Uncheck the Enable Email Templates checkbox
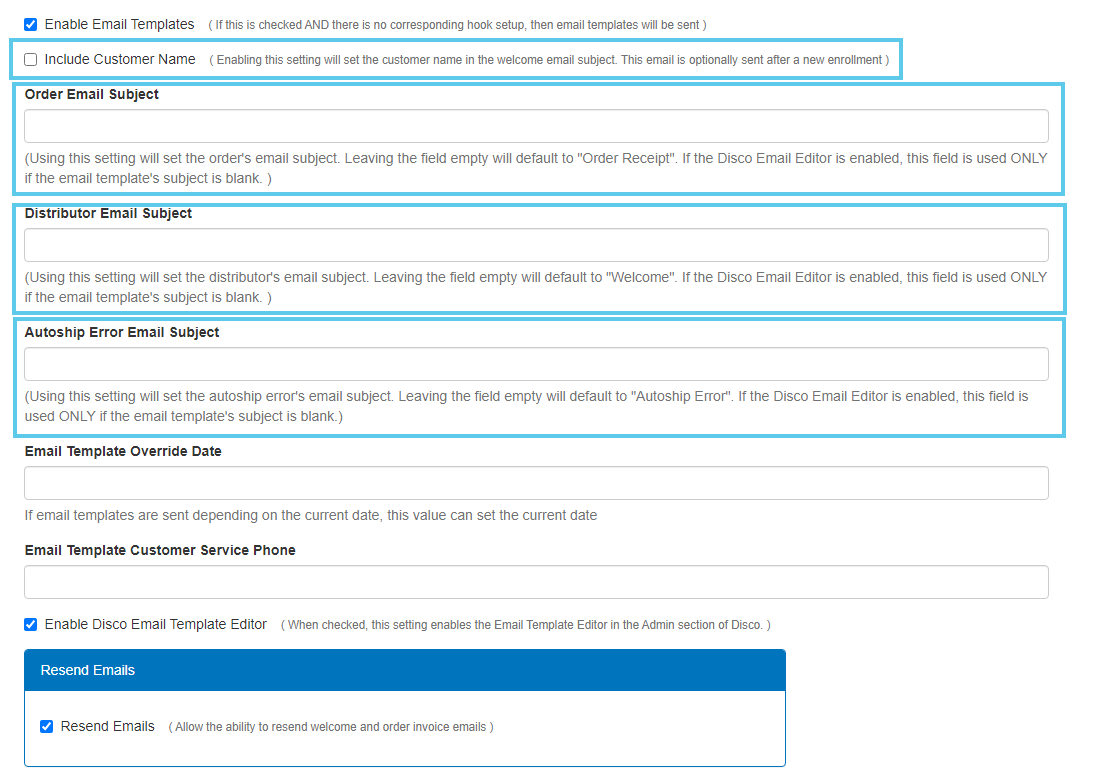Screen dimensions: 1104x778 pos(31,24)
